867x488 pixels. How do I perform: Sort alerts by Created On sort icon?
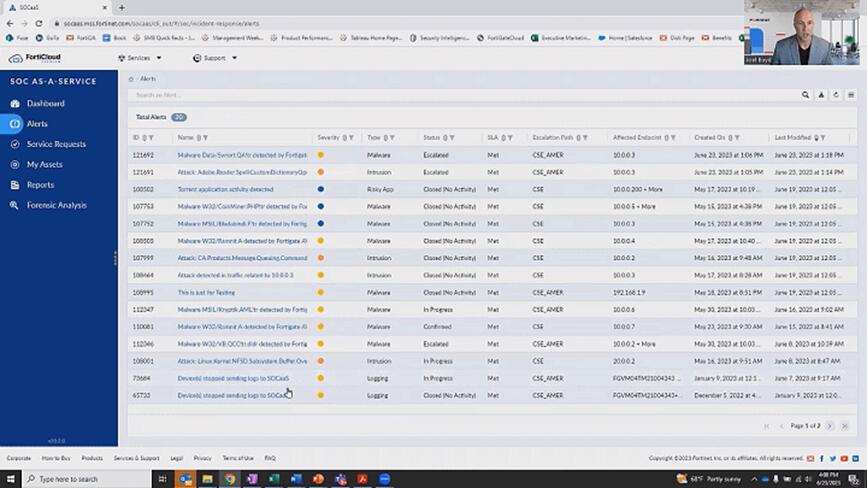(730, 138)
